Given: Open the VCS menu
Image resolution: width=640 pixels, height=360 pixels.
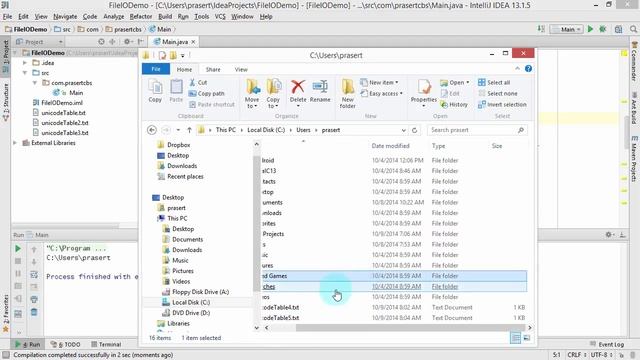Looking at the screenshot, I should point(220,17).
